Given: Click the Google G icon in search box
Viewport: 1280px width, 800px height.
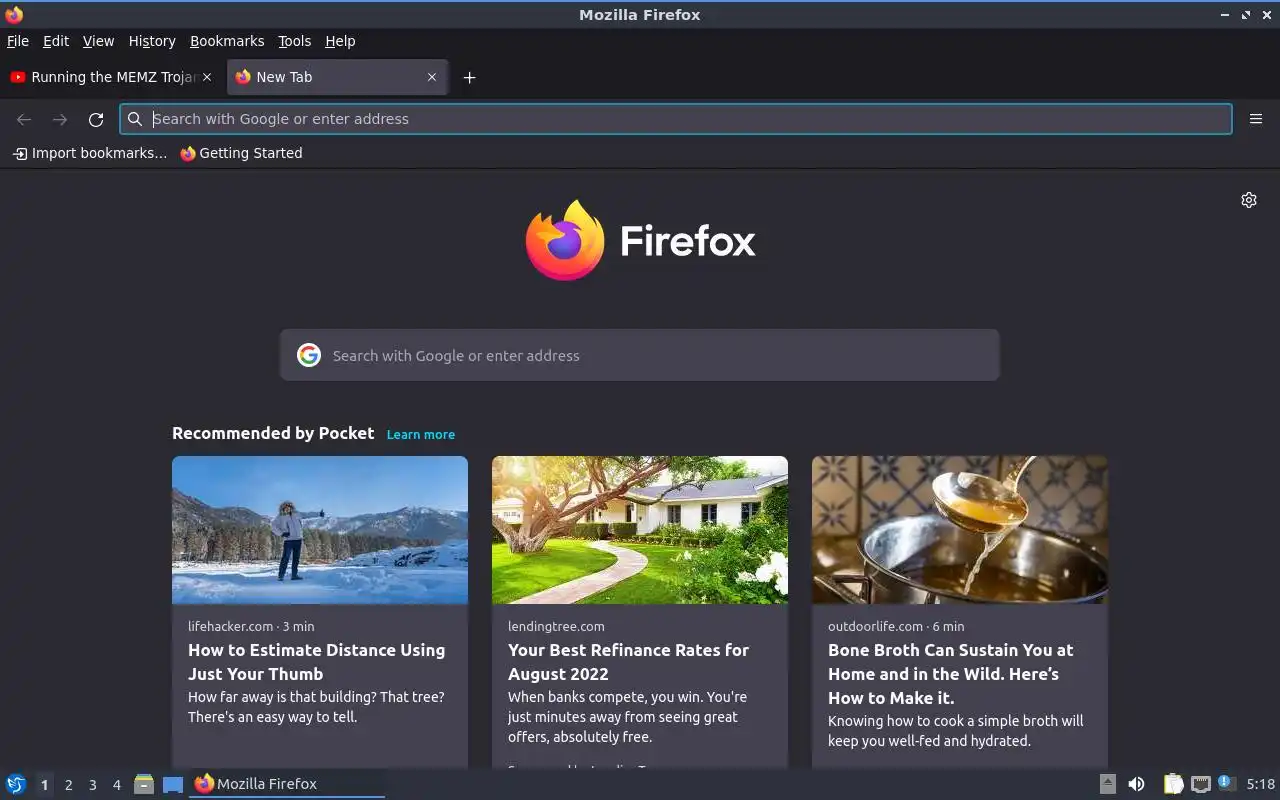Looking at the screenshot, I should click(x=309, y=355).
